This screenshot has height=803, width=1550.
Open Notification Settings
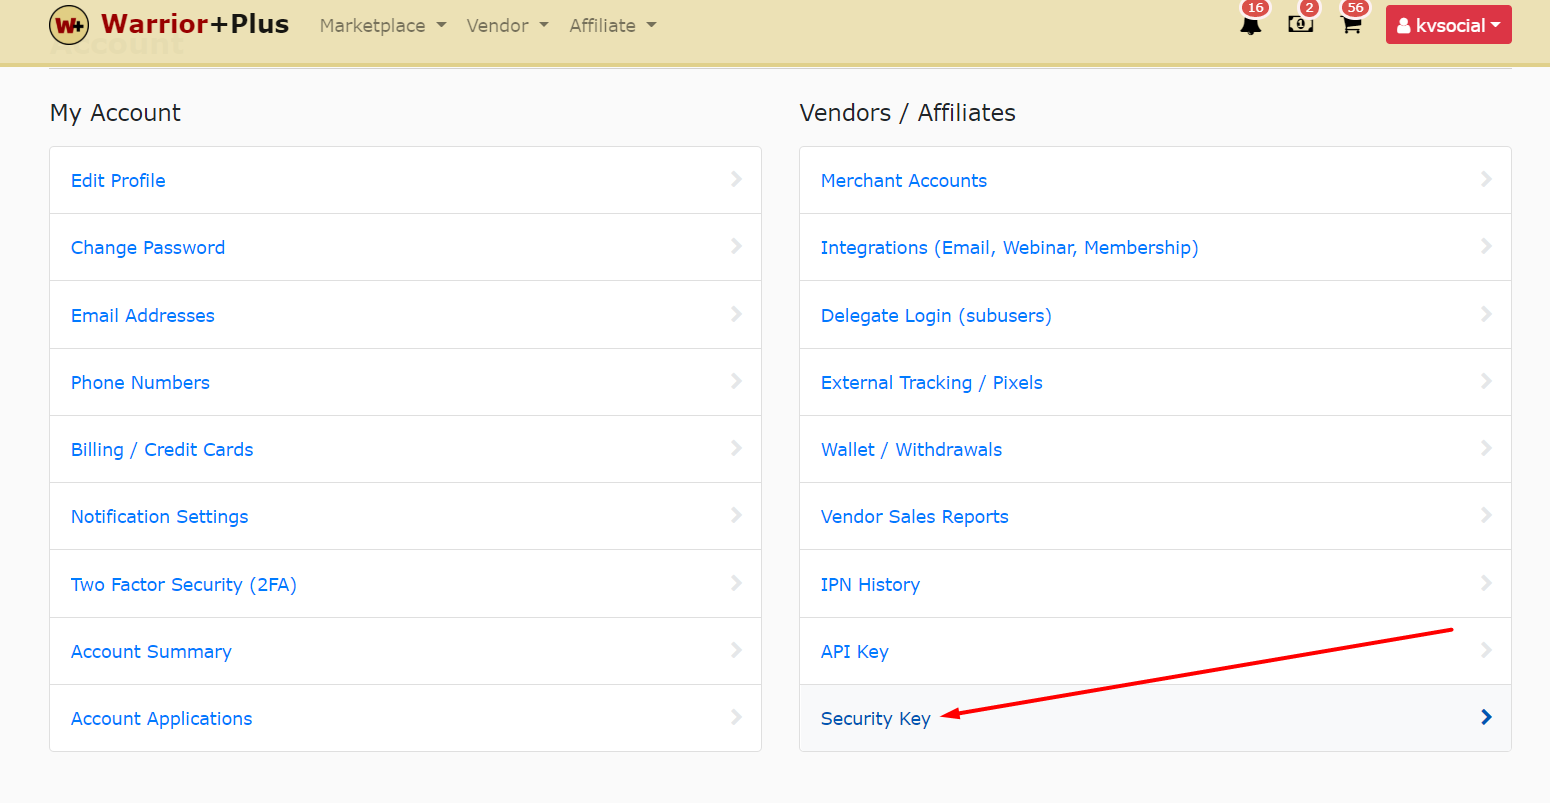click(160, 517)
